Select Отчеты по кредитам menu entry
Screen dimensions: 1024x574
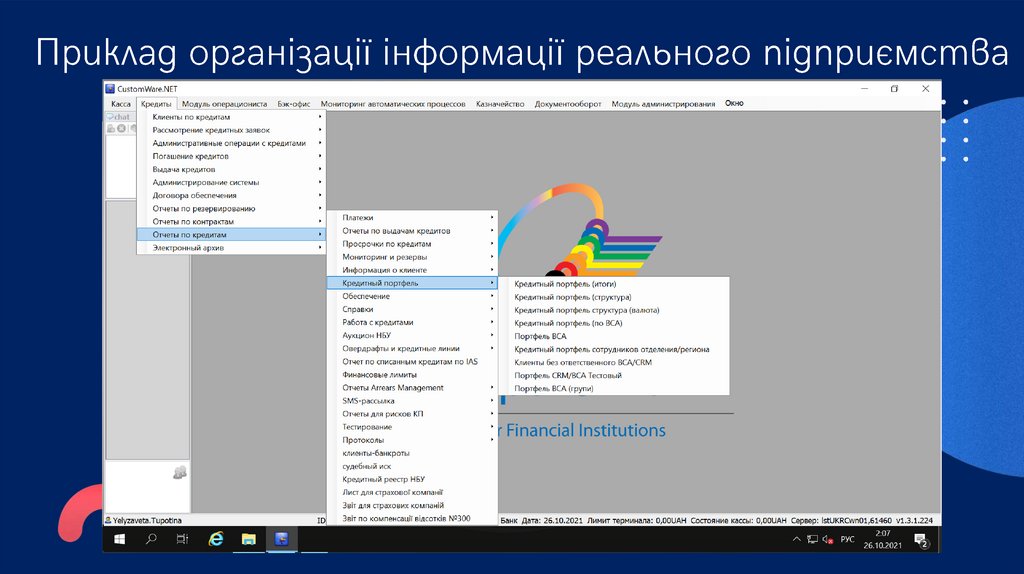[x=231, y=234]
